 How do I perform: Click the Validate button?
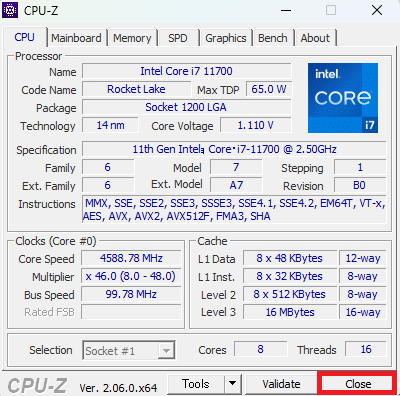click(x=281, y=384)
